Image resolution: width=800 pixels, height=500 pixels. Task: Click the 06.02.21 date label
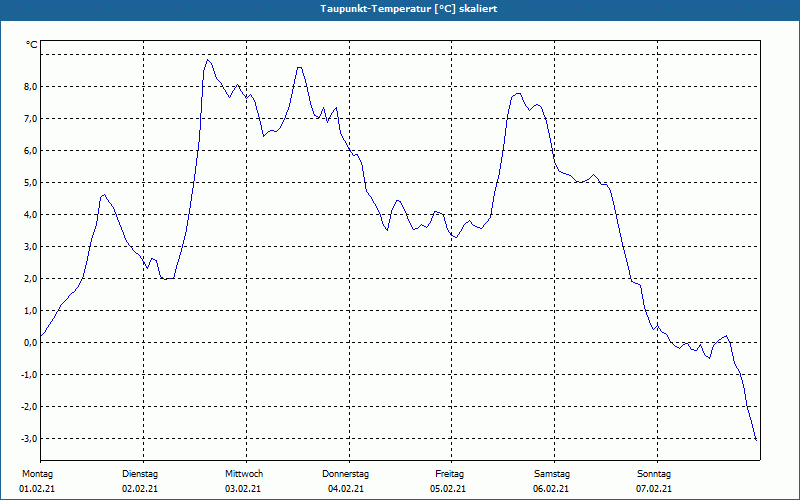pos(551,489)
